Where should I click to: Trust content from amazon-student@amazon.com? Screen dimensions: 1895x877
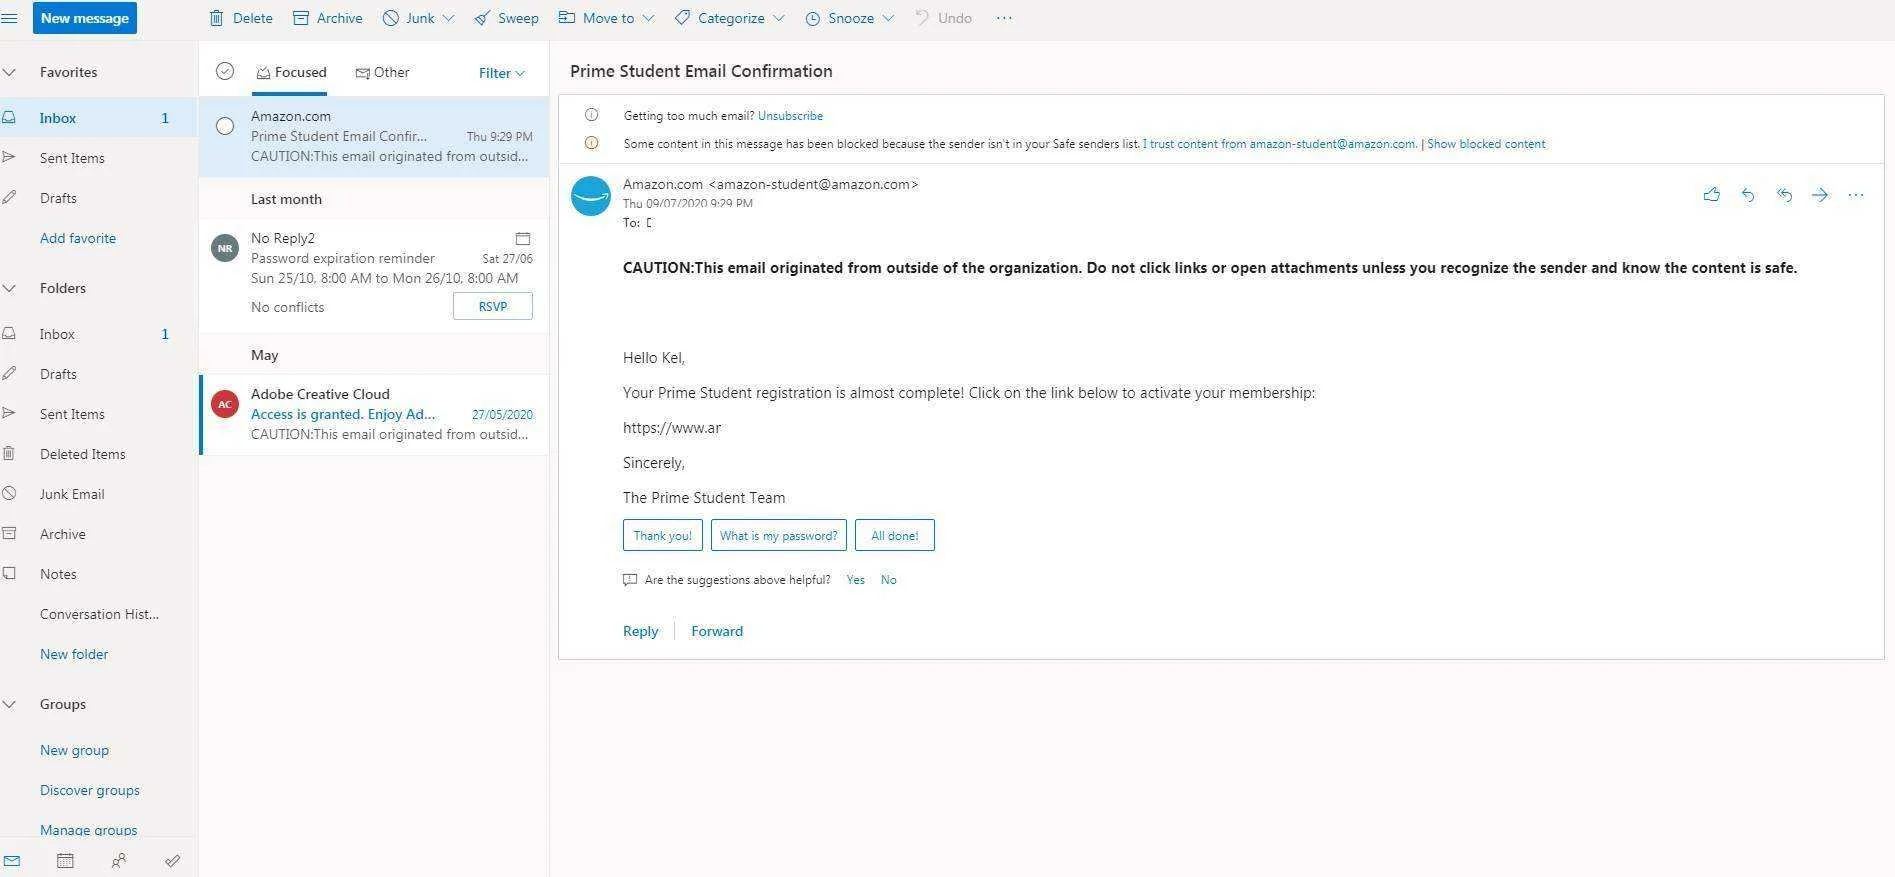coord(1279,144)
